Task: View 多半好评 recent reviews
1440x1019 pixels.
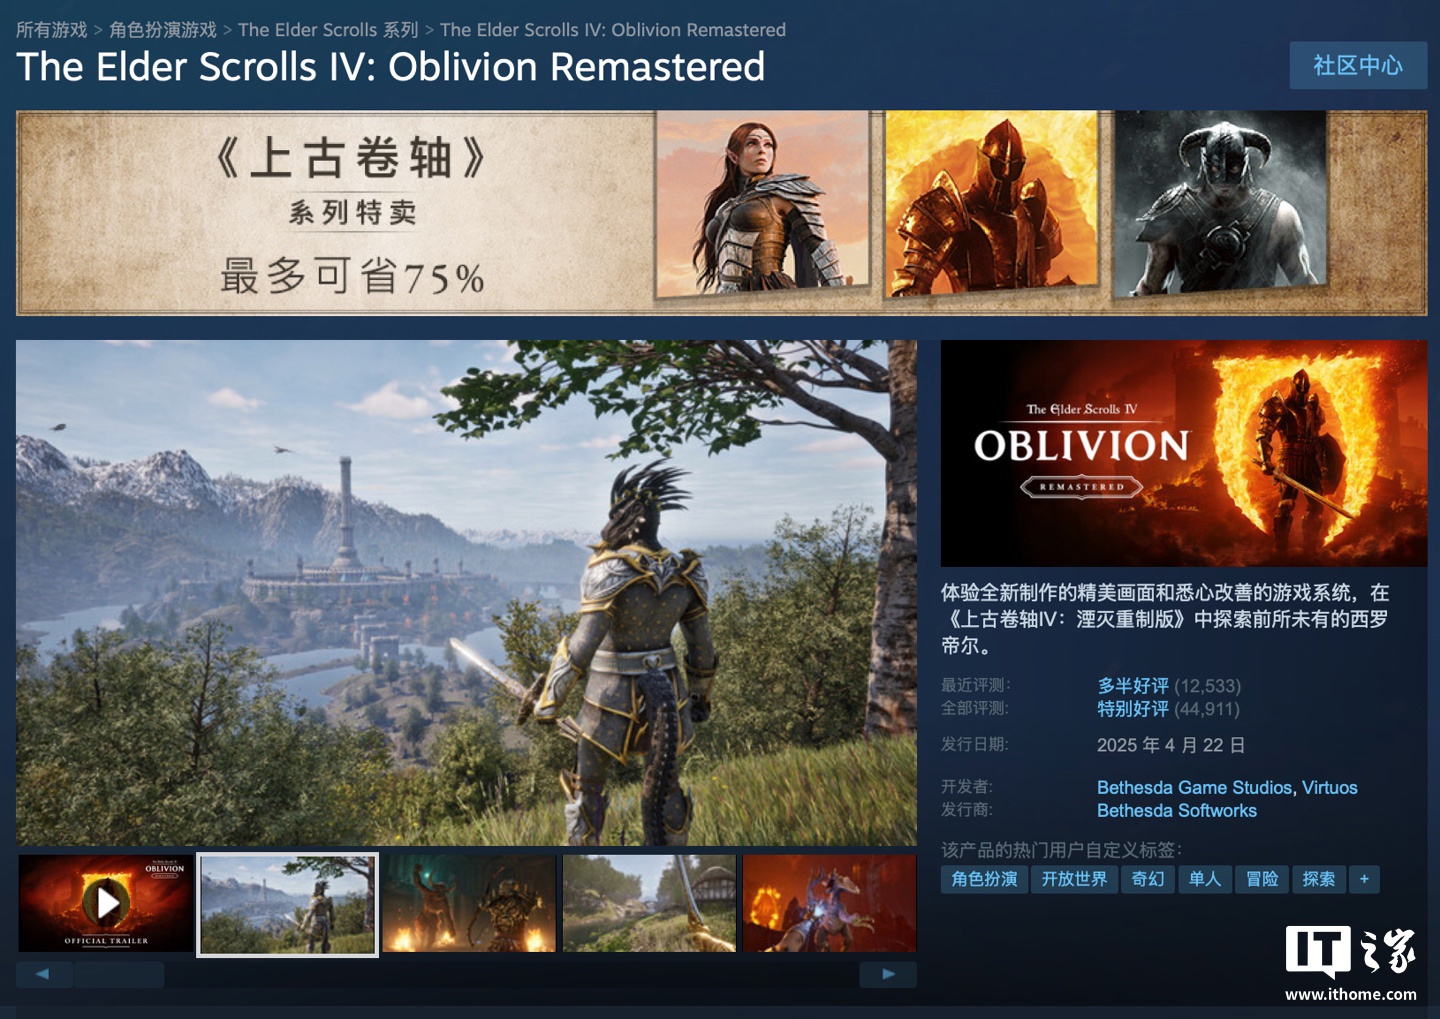Action: [1133, 686]
